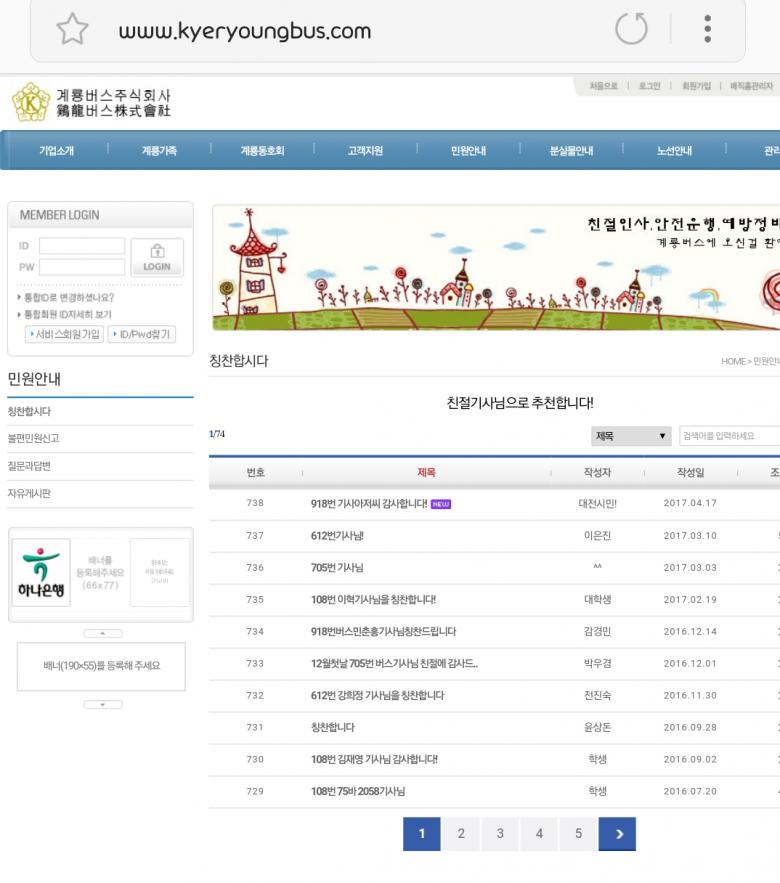Go to the next page with arrow button
The image size is (780, 883).
[617, 833]
